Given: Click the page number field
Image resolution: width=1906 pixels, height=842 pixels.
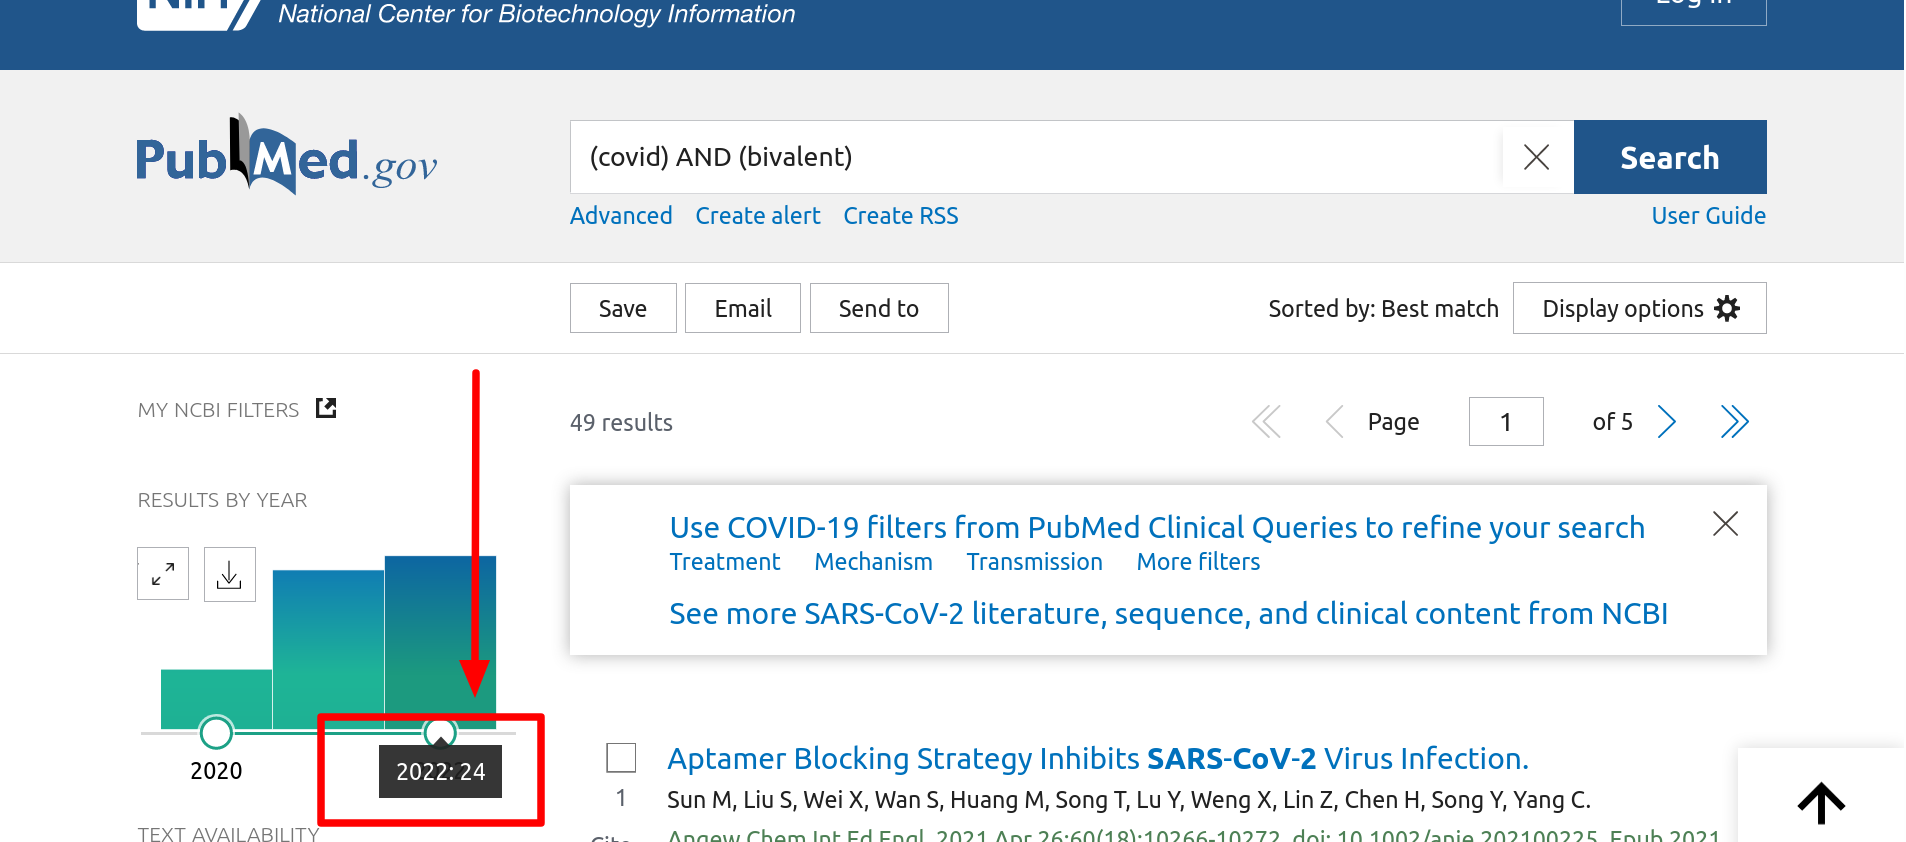Looking at the screenshot, I should pos(1506,422).
